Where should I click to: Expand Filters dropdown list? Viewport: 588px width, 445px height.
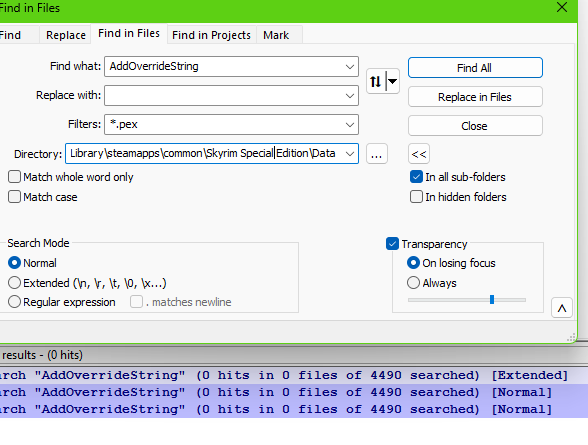(x=350, y=124)
